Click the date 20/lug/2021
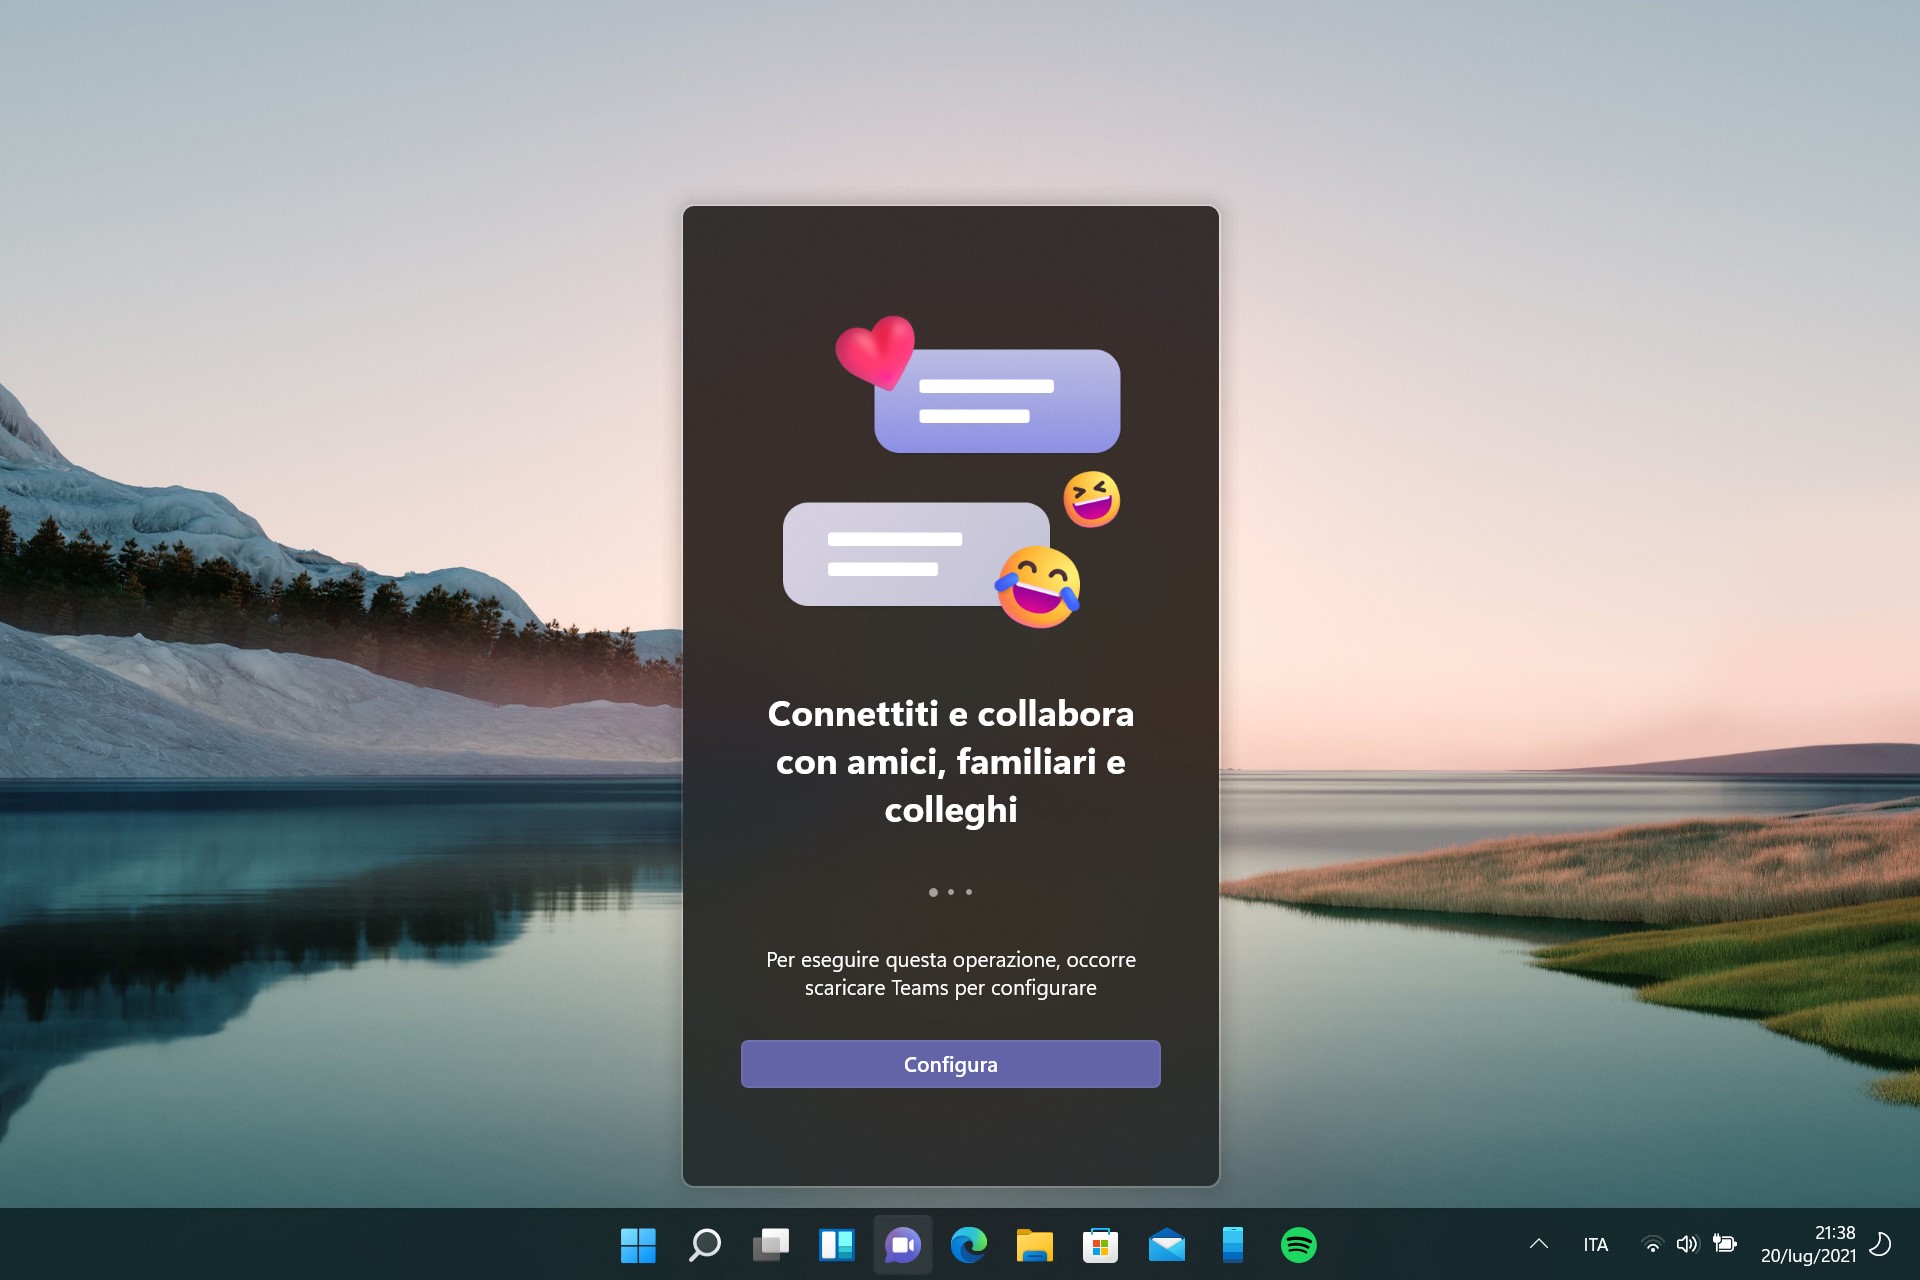The width and height of the screenshot is (1920, 1280). (1807, 1256)
